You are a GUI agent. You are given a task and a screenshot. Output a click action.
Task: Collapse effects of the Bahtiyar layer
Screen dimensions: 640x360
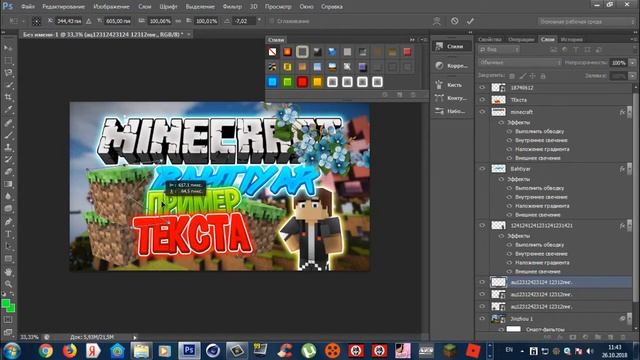point(629,169)
